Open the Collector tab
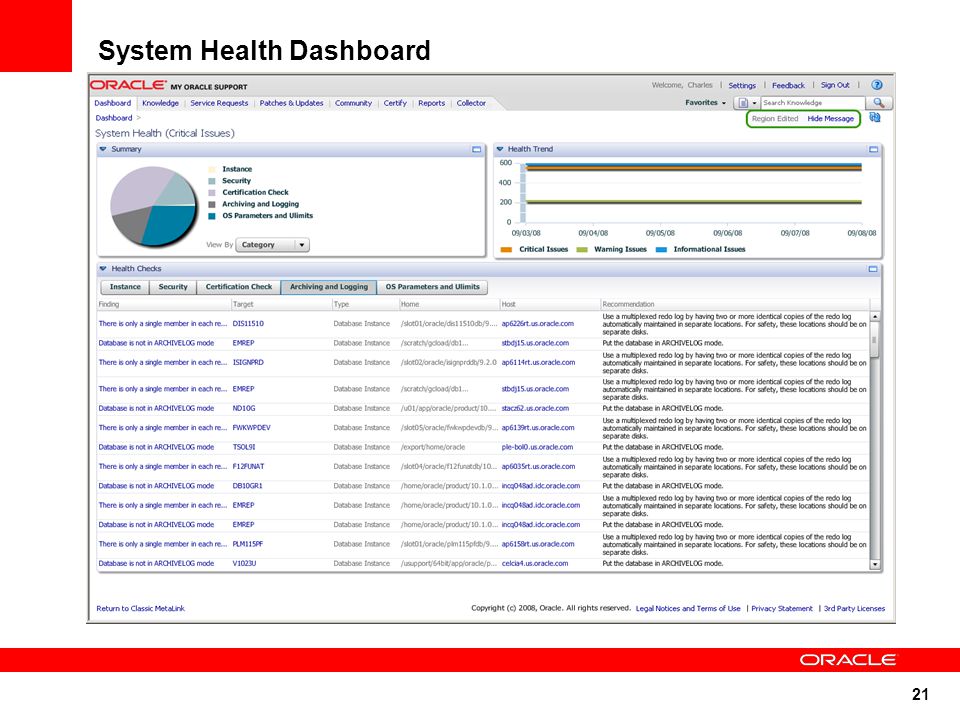 coord(471,103)
